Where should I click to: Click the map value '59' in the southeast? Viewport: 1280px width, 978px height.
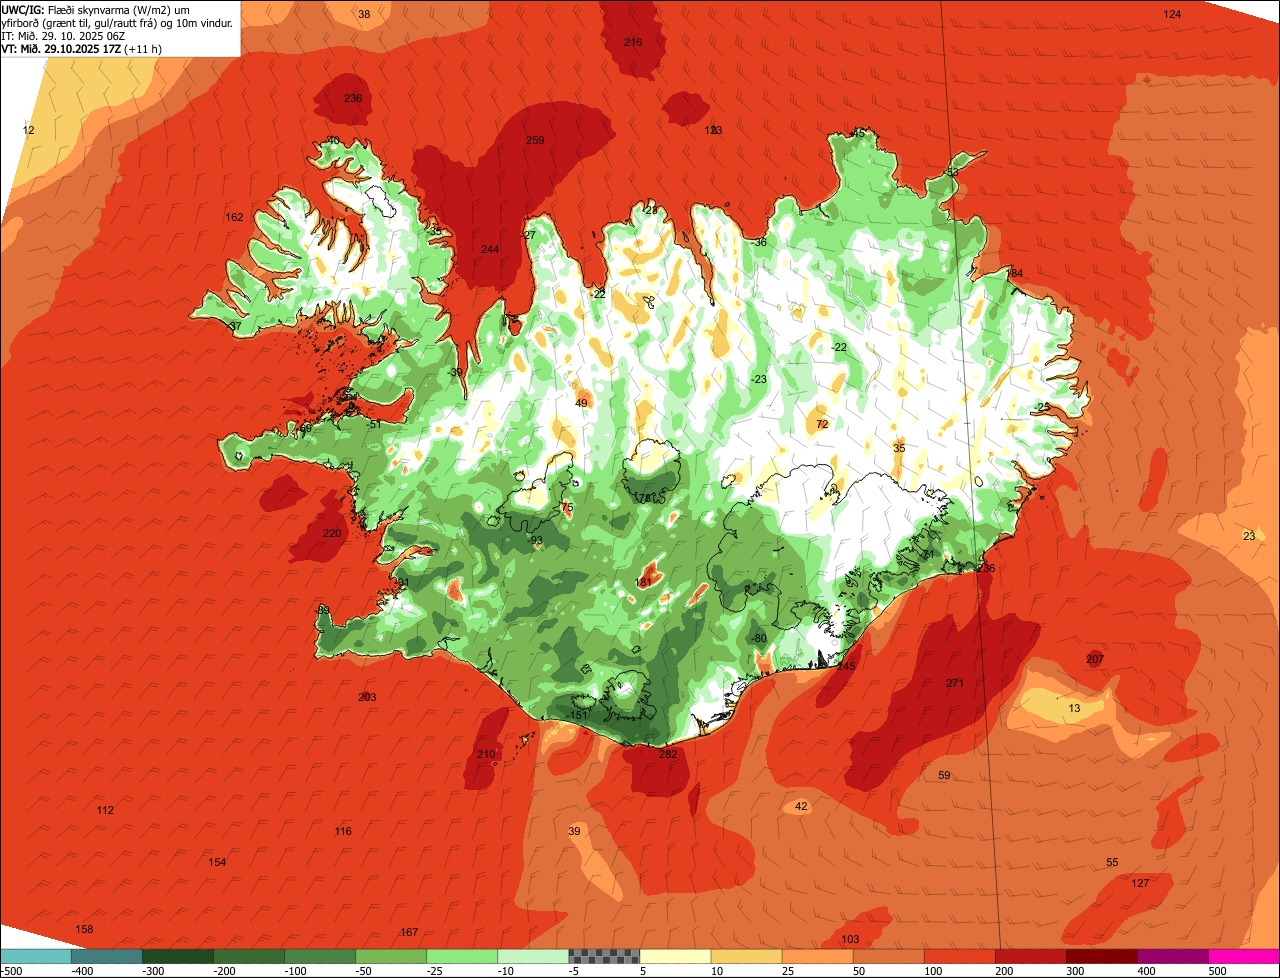(x=944, y=775)
